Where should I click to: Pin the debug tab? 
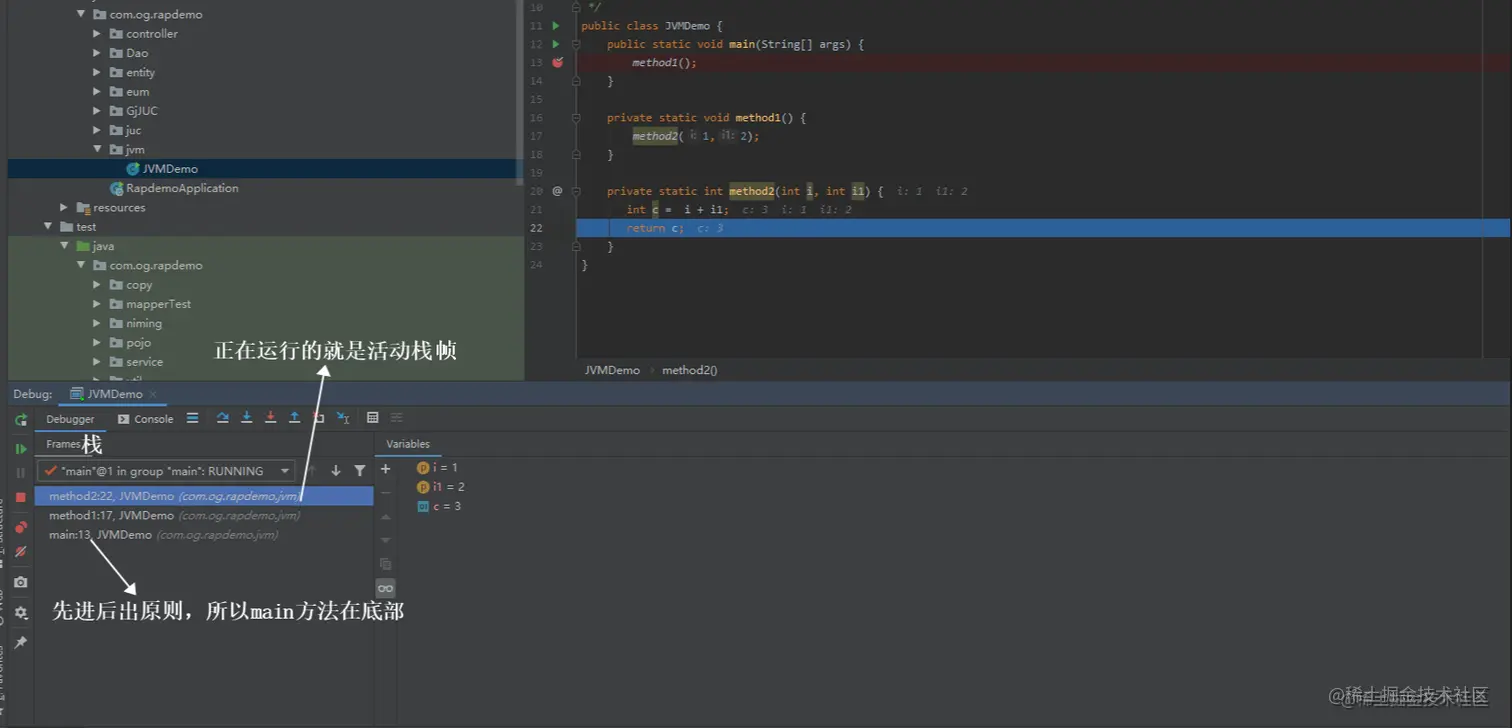click(x=20, y=642)
